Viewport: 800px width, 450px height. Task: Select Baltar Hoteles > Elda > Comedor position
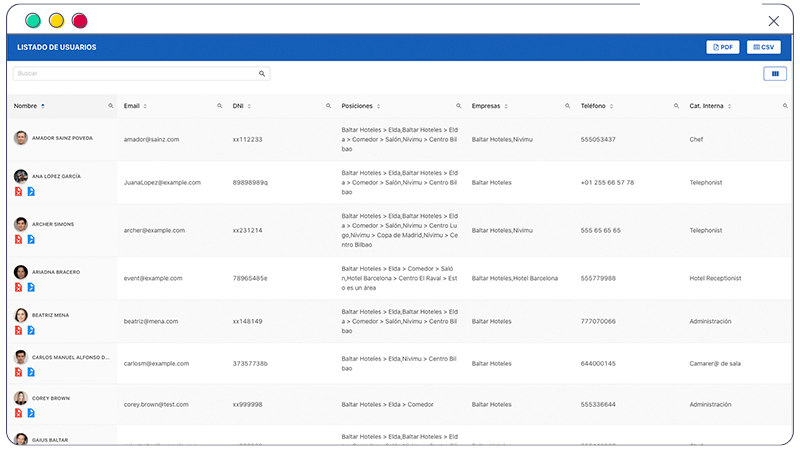pyautogui.click(x=387, y=404)
